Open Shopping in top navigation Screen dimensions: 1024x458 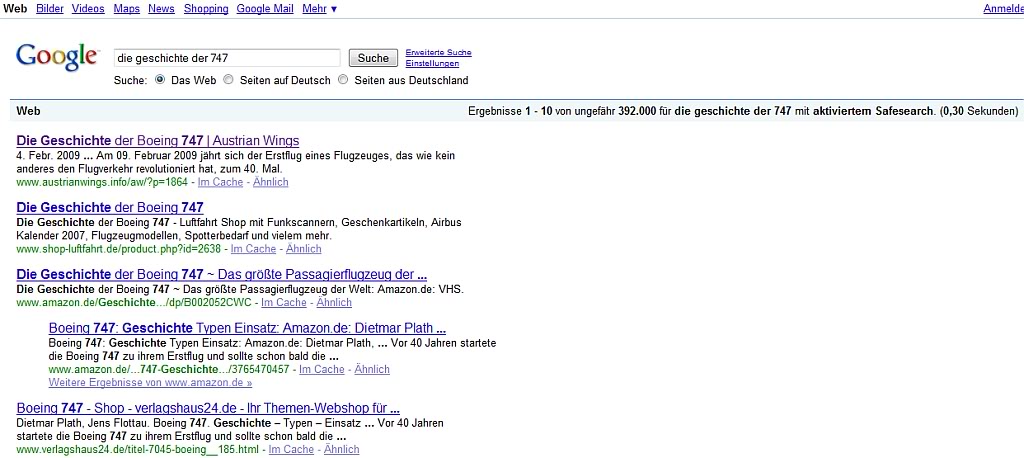pyautogui.click(x=206, y=8)
